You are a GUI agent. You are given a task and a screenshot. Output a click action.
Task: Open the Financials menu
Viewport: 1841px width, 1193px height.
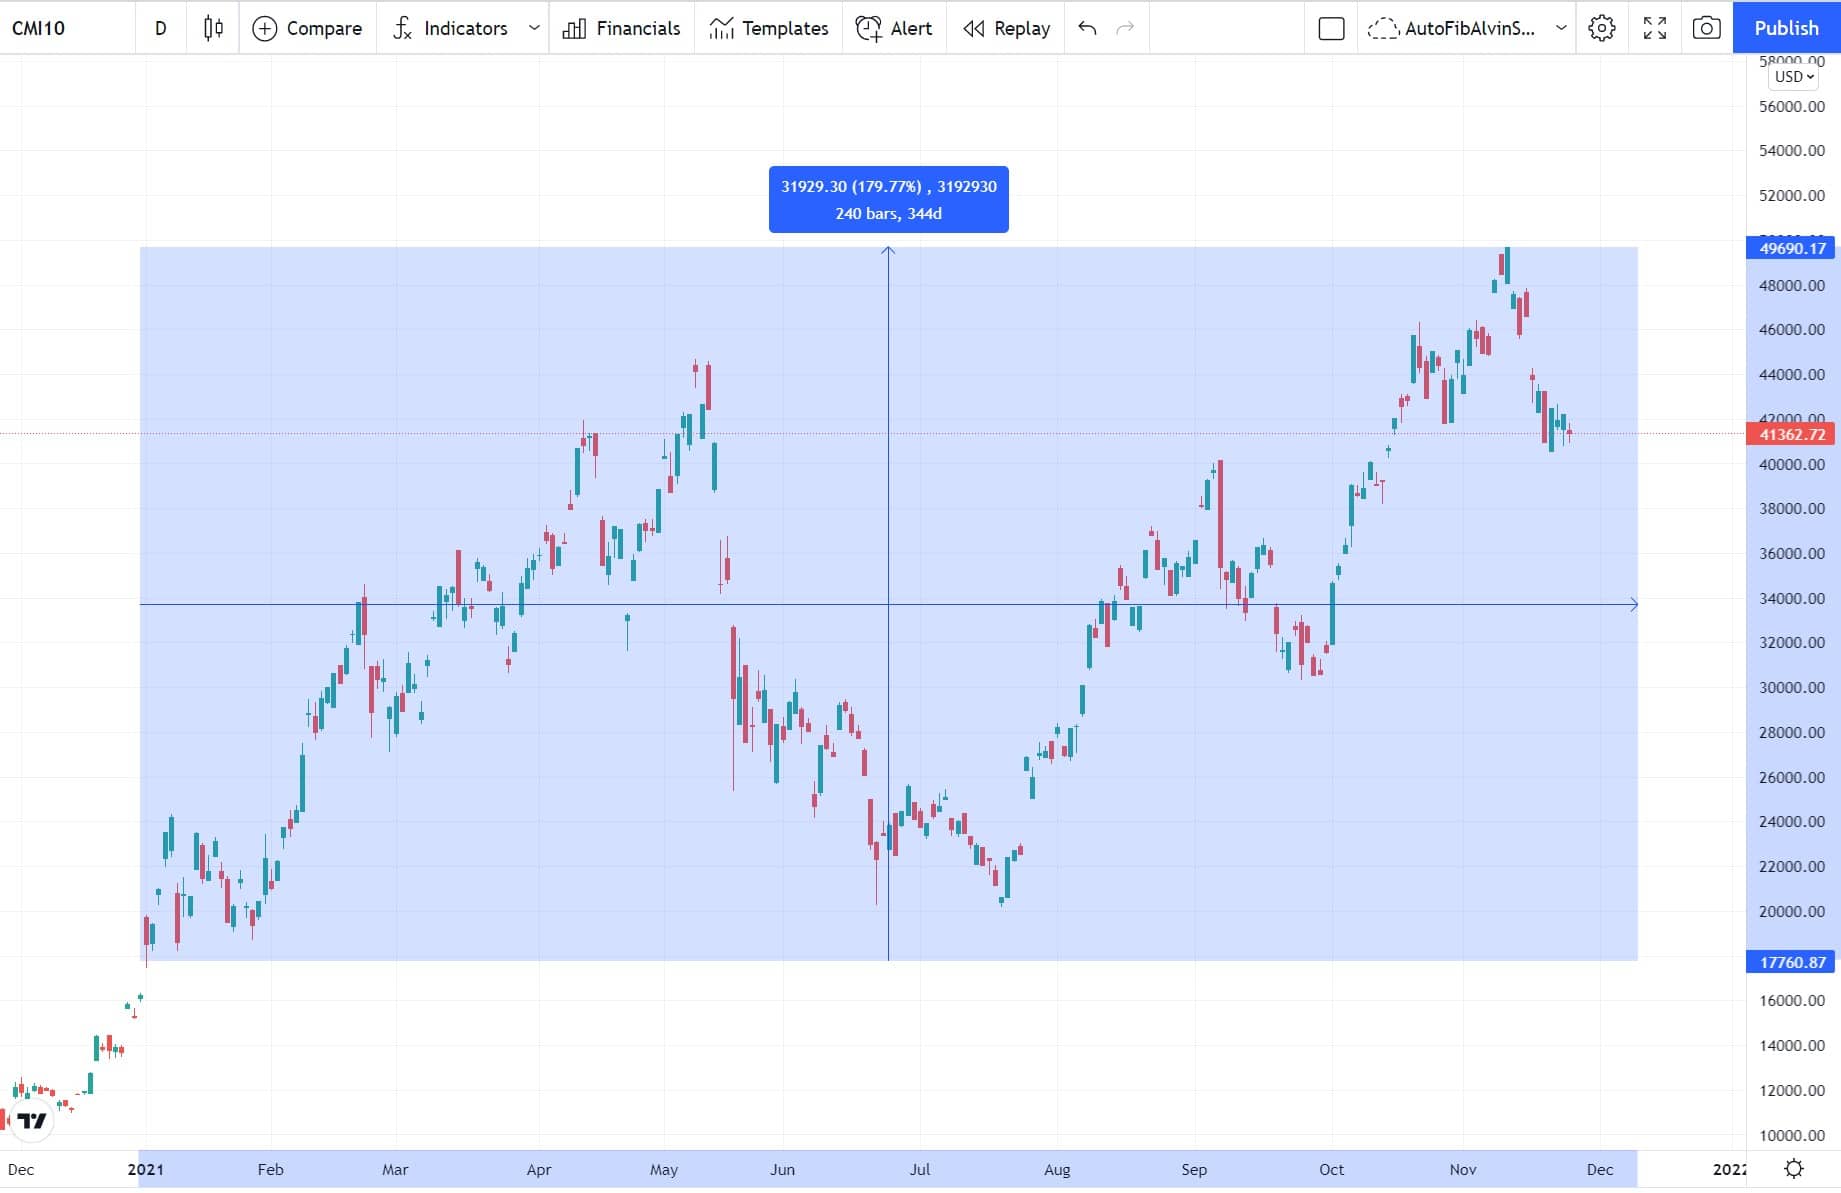coord(621,28)
